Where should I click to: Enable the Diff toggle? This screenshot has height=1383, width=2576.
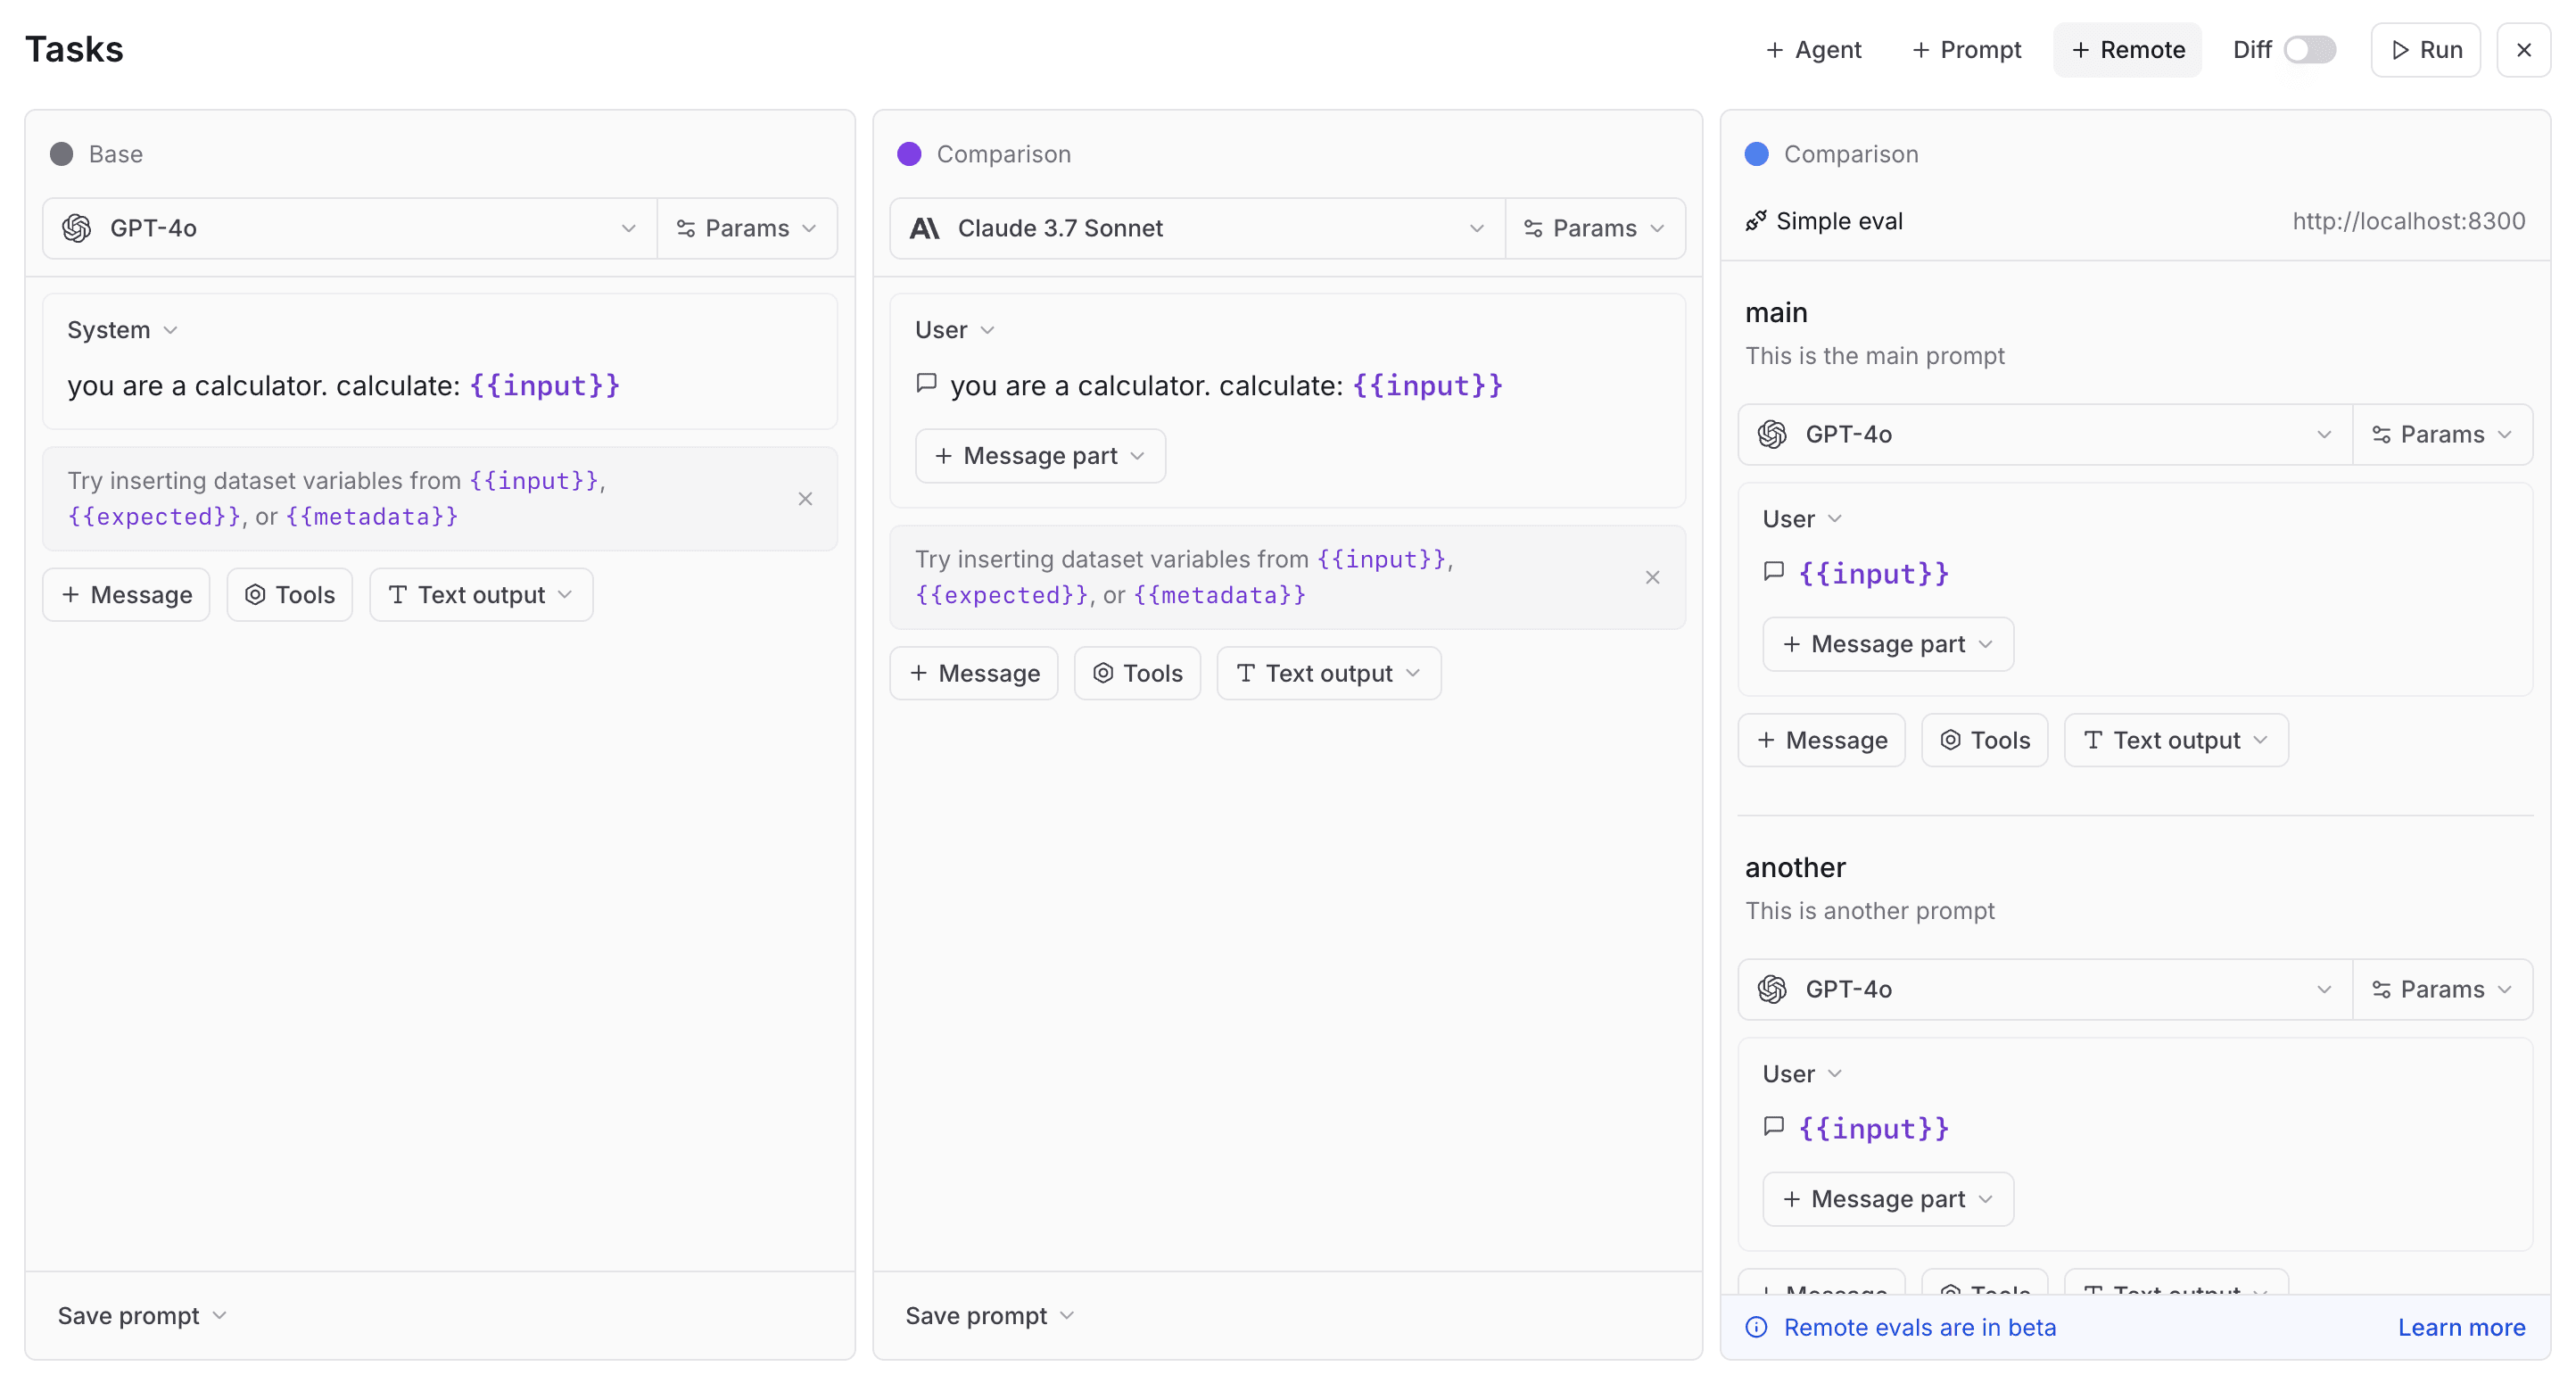pyautogui.click(x=2308, y=48)
